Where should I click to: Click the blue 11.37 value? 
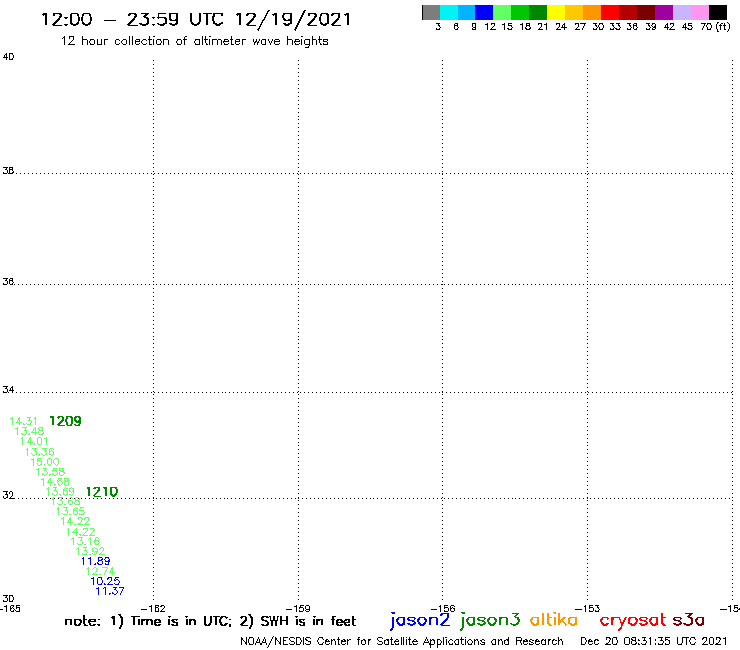pyautogui.click(x=110, y=591)
